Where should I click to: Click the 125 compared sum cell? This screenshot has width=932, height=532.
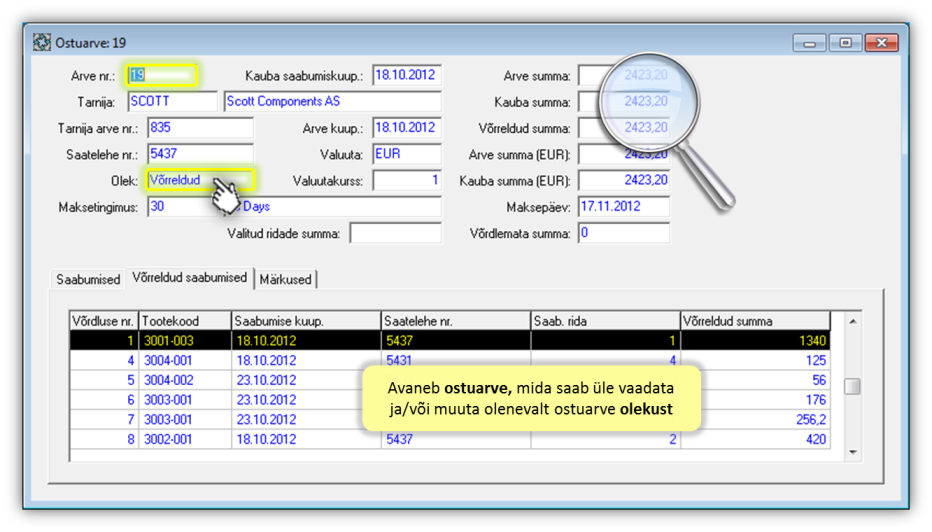755,360
